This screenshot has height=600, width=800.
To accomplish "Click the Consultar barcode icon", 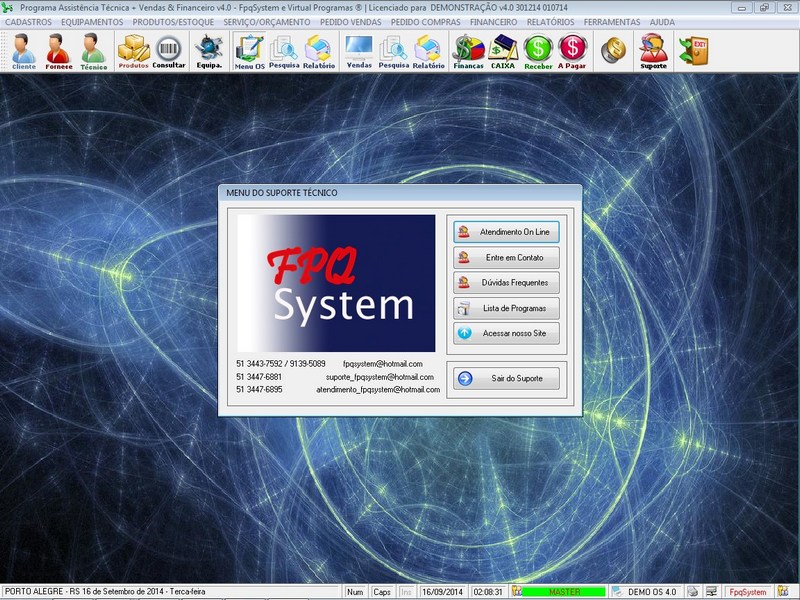I will point(168,51).
